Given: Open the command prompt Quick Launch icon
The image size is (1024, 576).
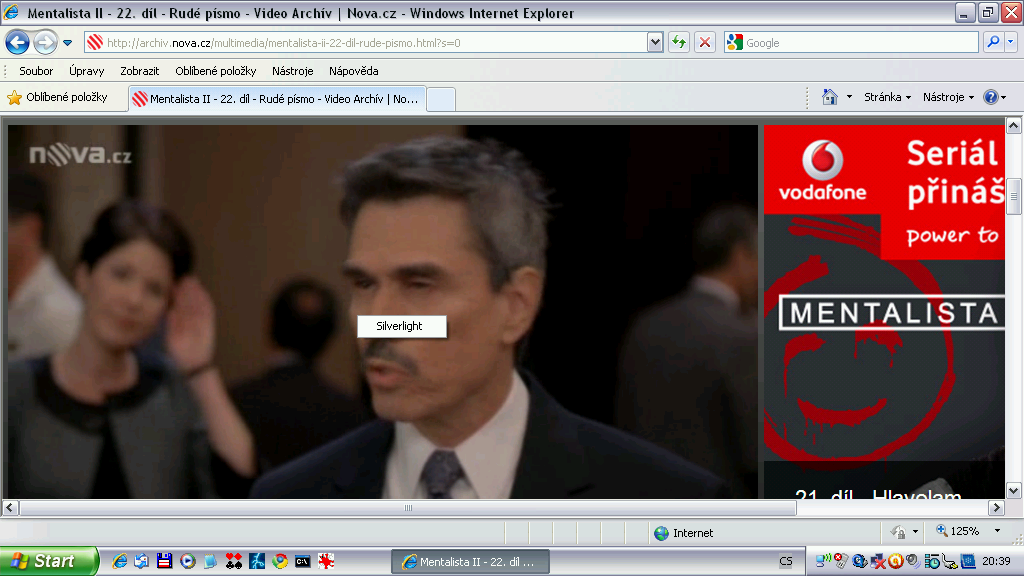Looking at the screenshot, I should 302,561.
